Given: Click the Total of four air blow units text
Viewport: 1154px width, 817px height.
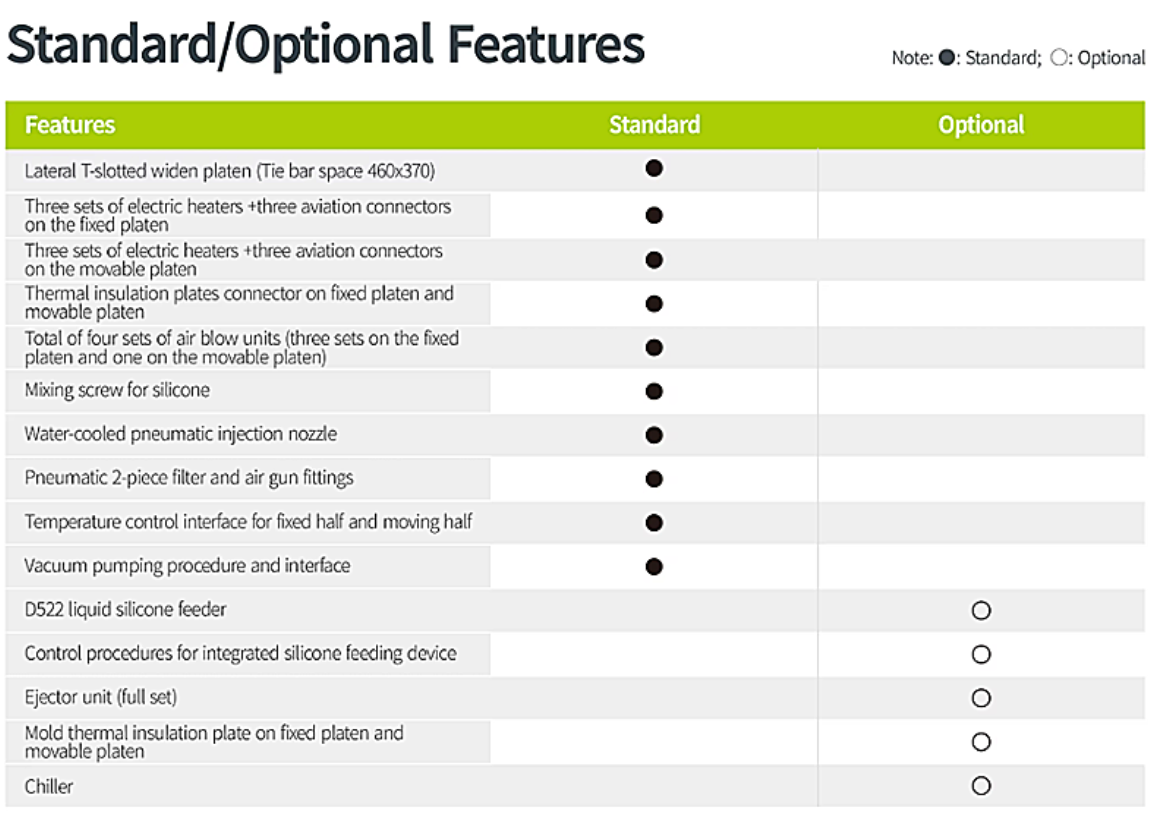Looking at the screenshot, I should tap(241, 347).
